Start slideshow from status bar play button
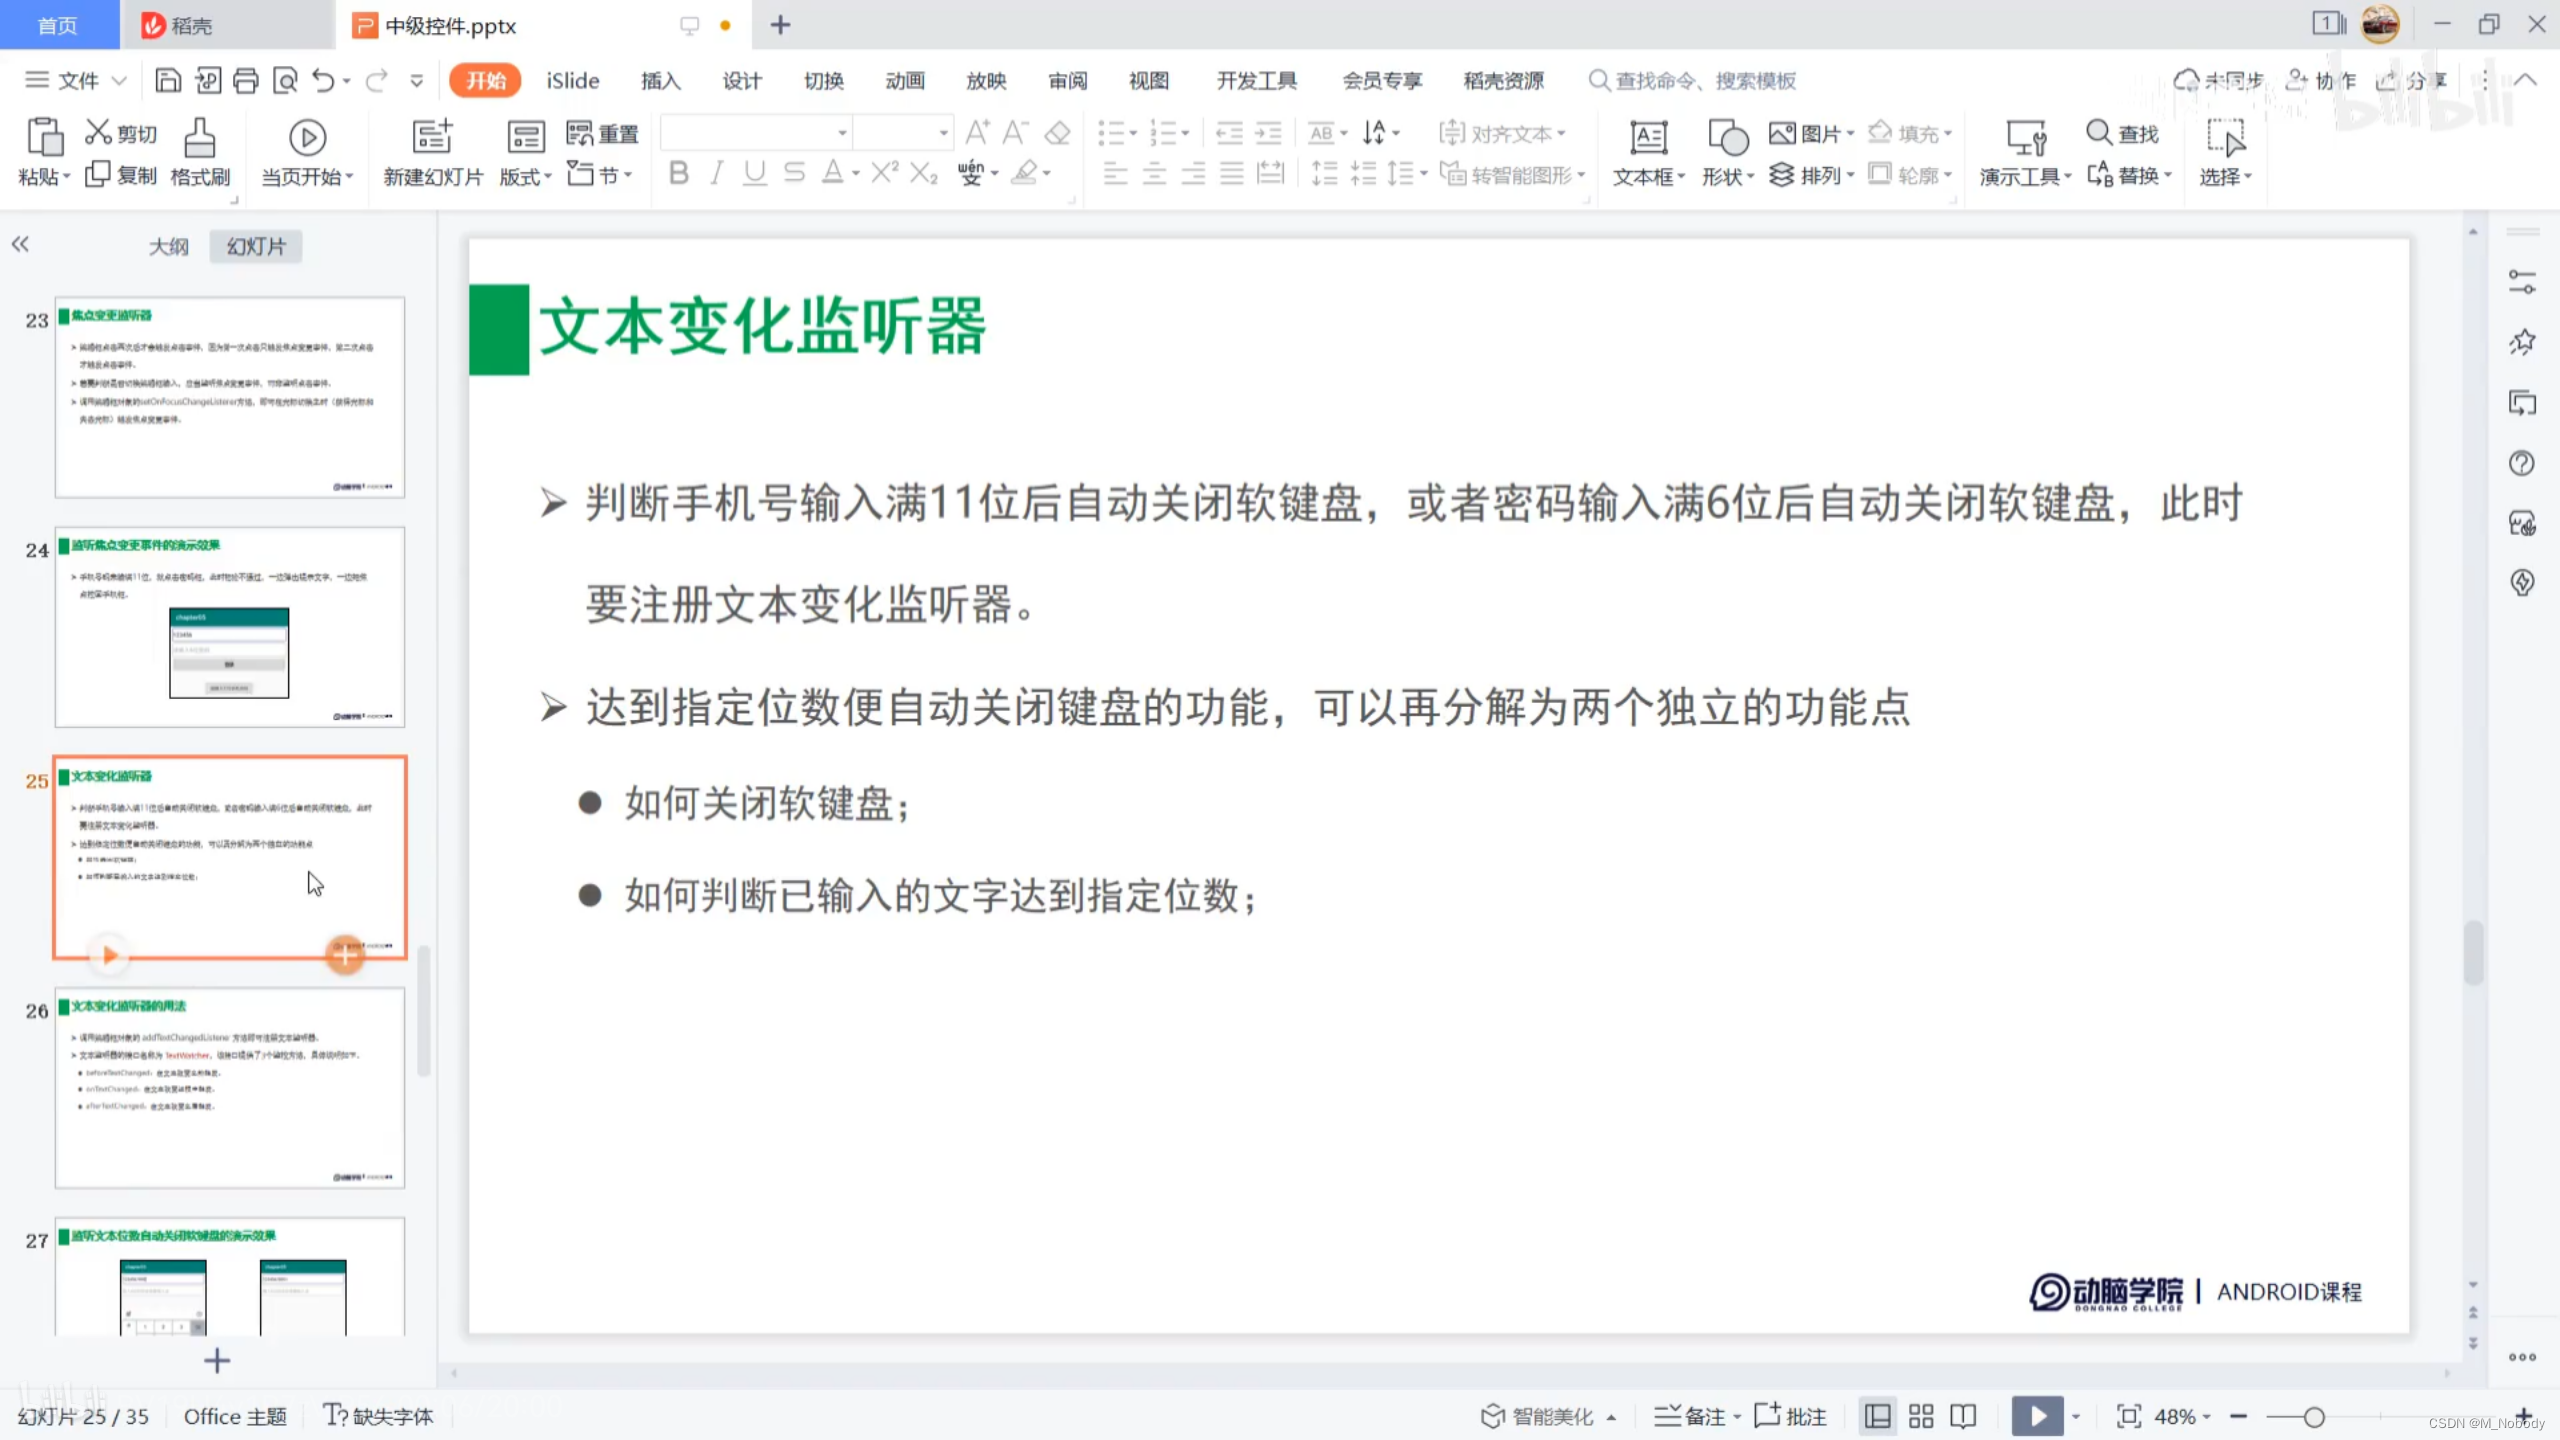The height and width of the screenshot is (1440, 2560). (x=2037, y=1416)
